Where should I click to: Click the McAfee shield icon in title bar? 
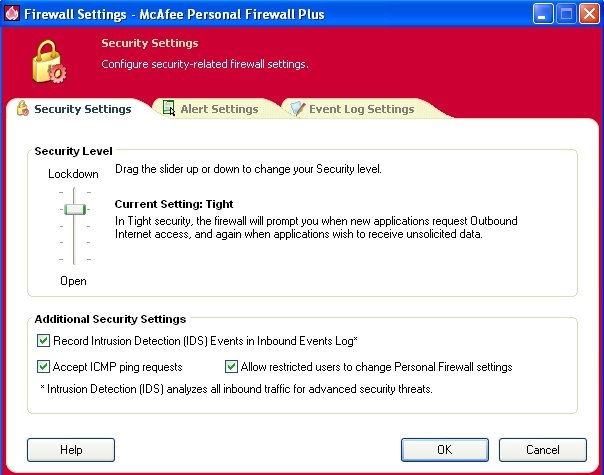pyautogui.click(x=12, y=14)
